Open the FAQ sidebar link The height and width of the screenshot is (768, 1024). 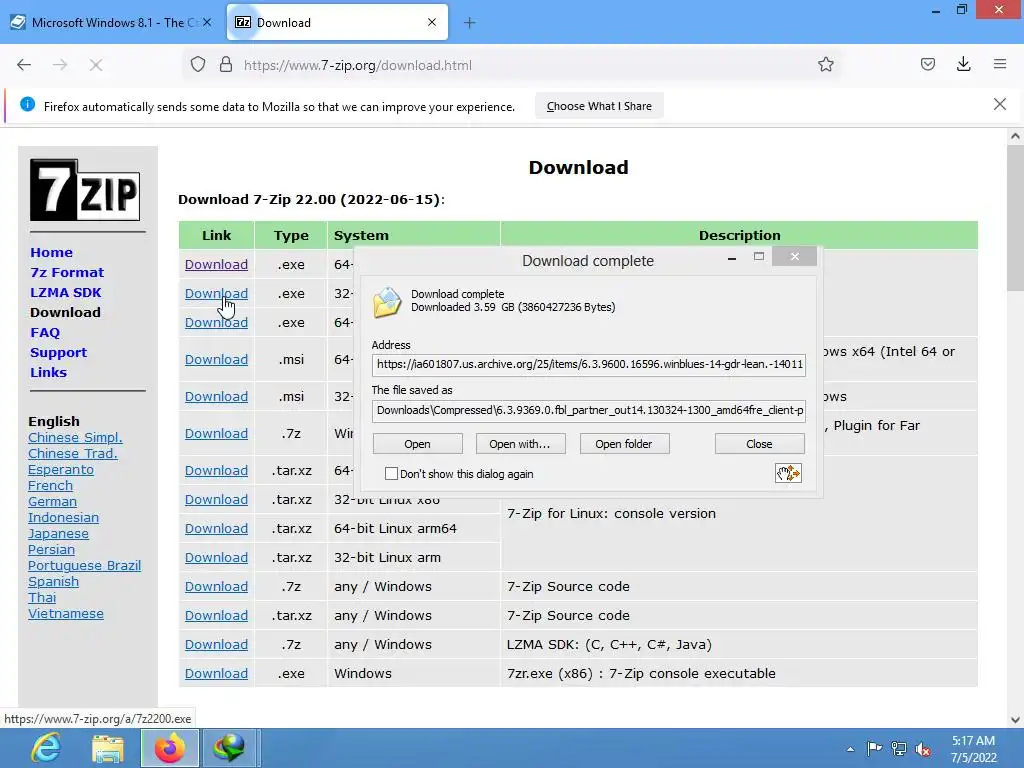click(45, 332)
